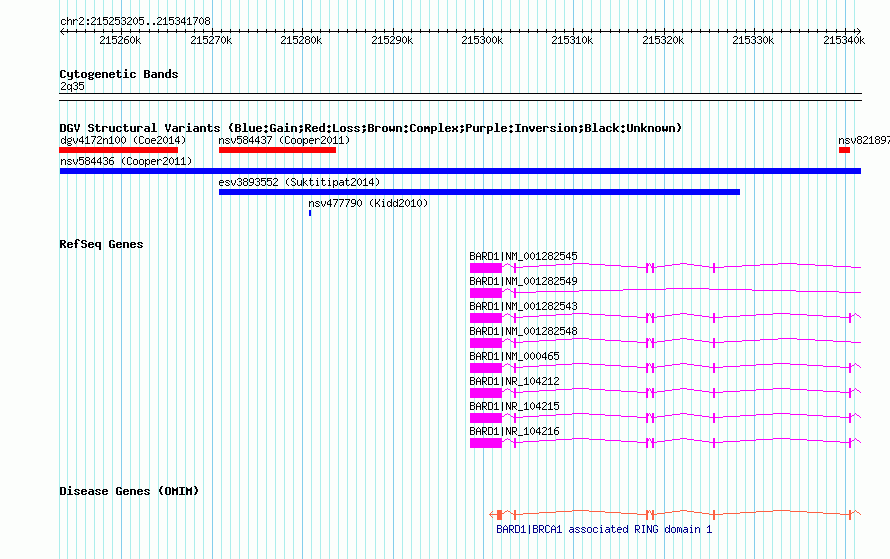The height and width of the screenshot is (559, 890).
Task: Click the 215260k ruler tick label
Action: pos(120,40)
